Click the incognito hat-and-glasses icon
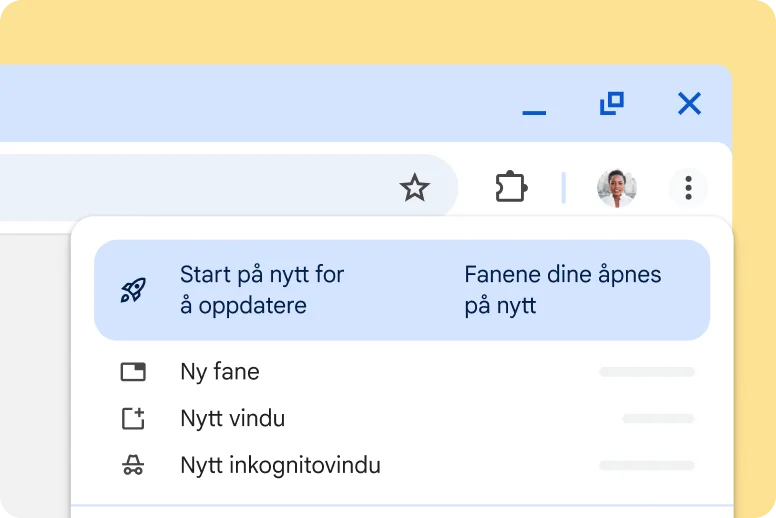Image resolution: width=776 pixels, height=518 pixels. 133,465
